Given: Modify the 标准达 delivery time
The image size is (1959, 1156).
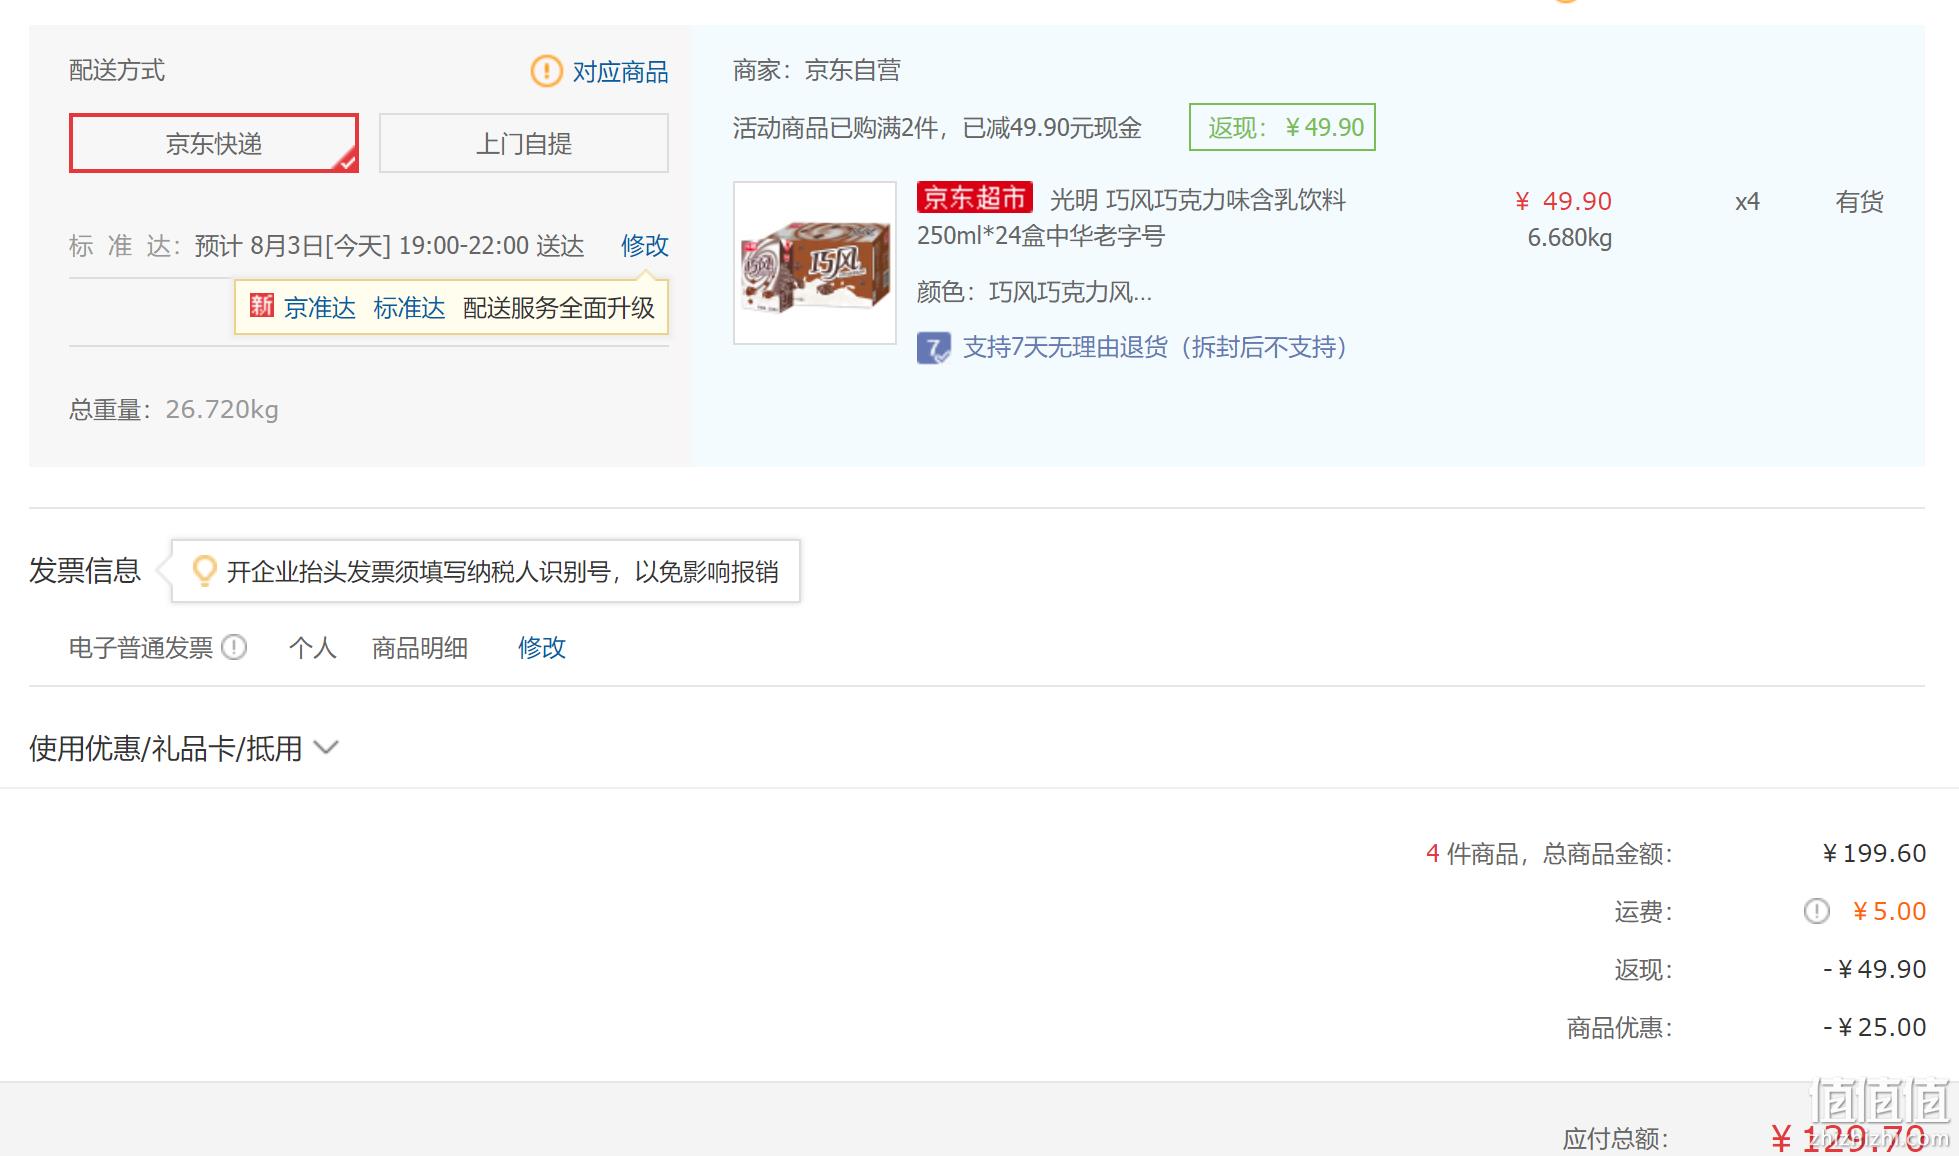Looking at the screenshot, I should (x=644, y=246).
